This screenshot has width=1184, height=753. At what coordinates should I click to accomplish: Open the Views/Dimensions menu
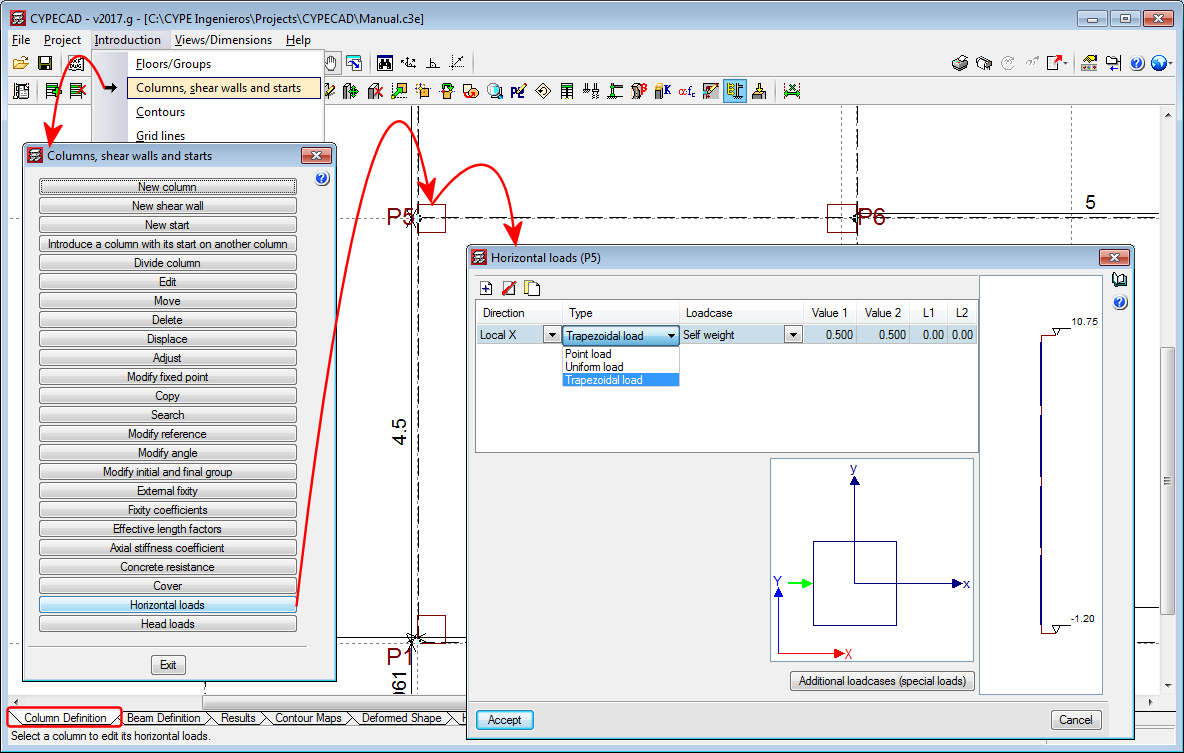pos(223,40)
